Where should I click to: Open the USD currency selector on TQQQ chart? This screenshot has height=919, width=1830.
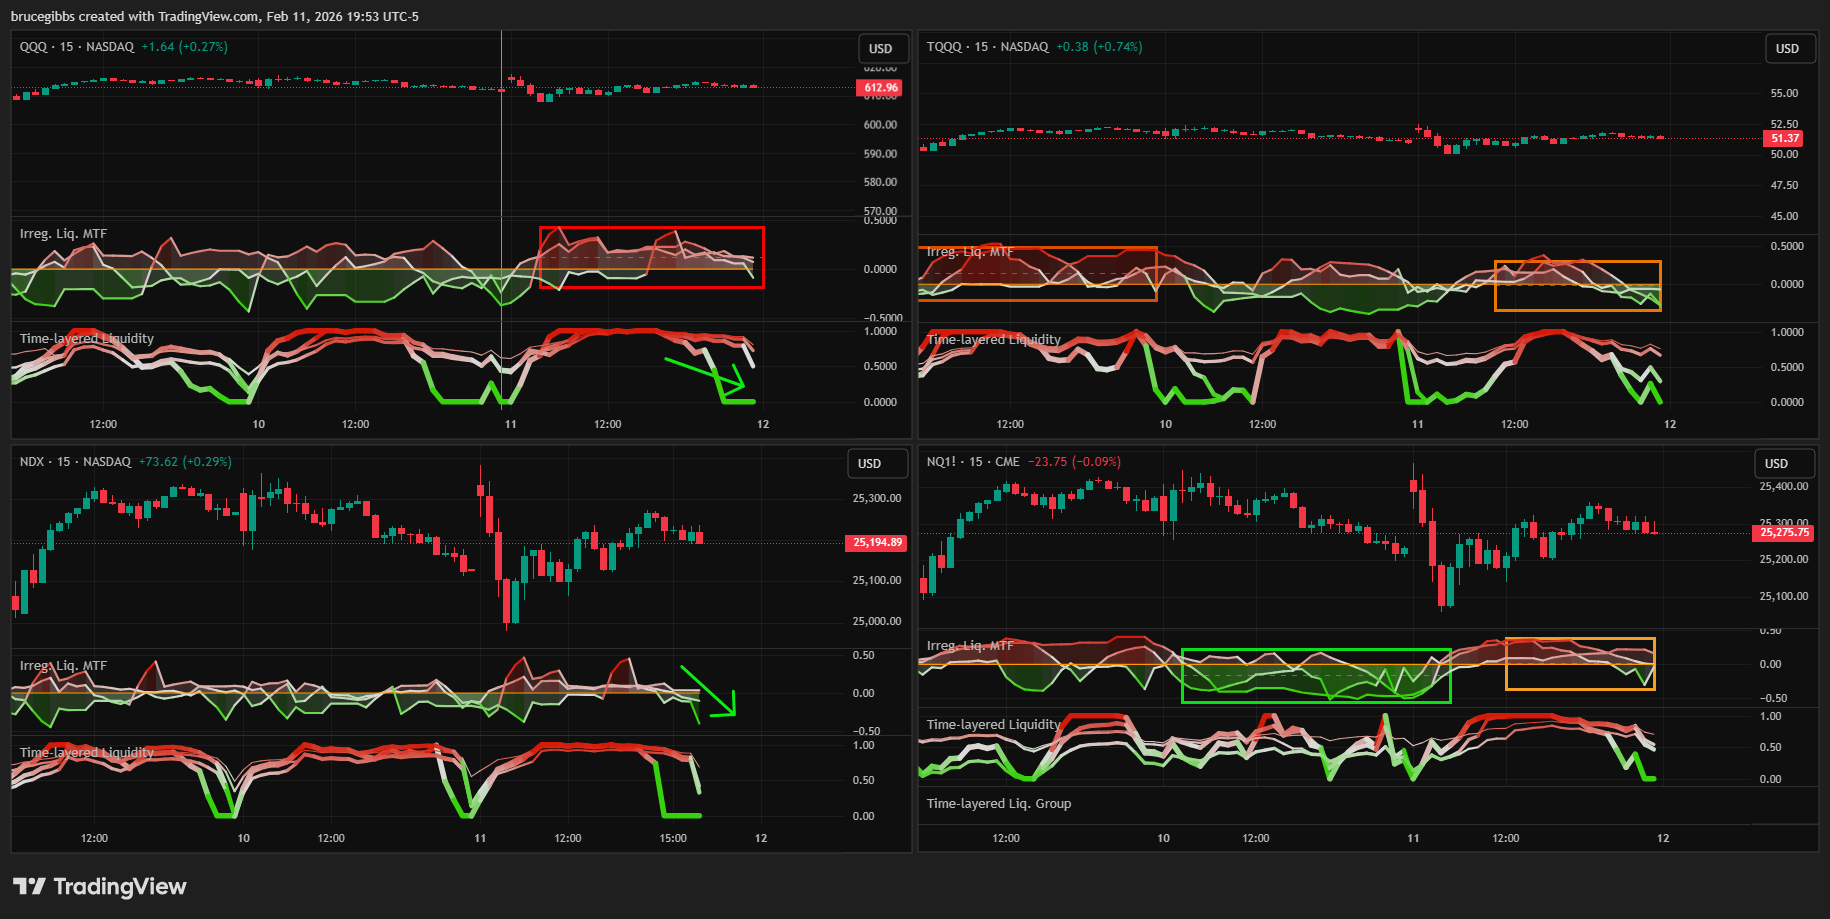pos(1787,49)
